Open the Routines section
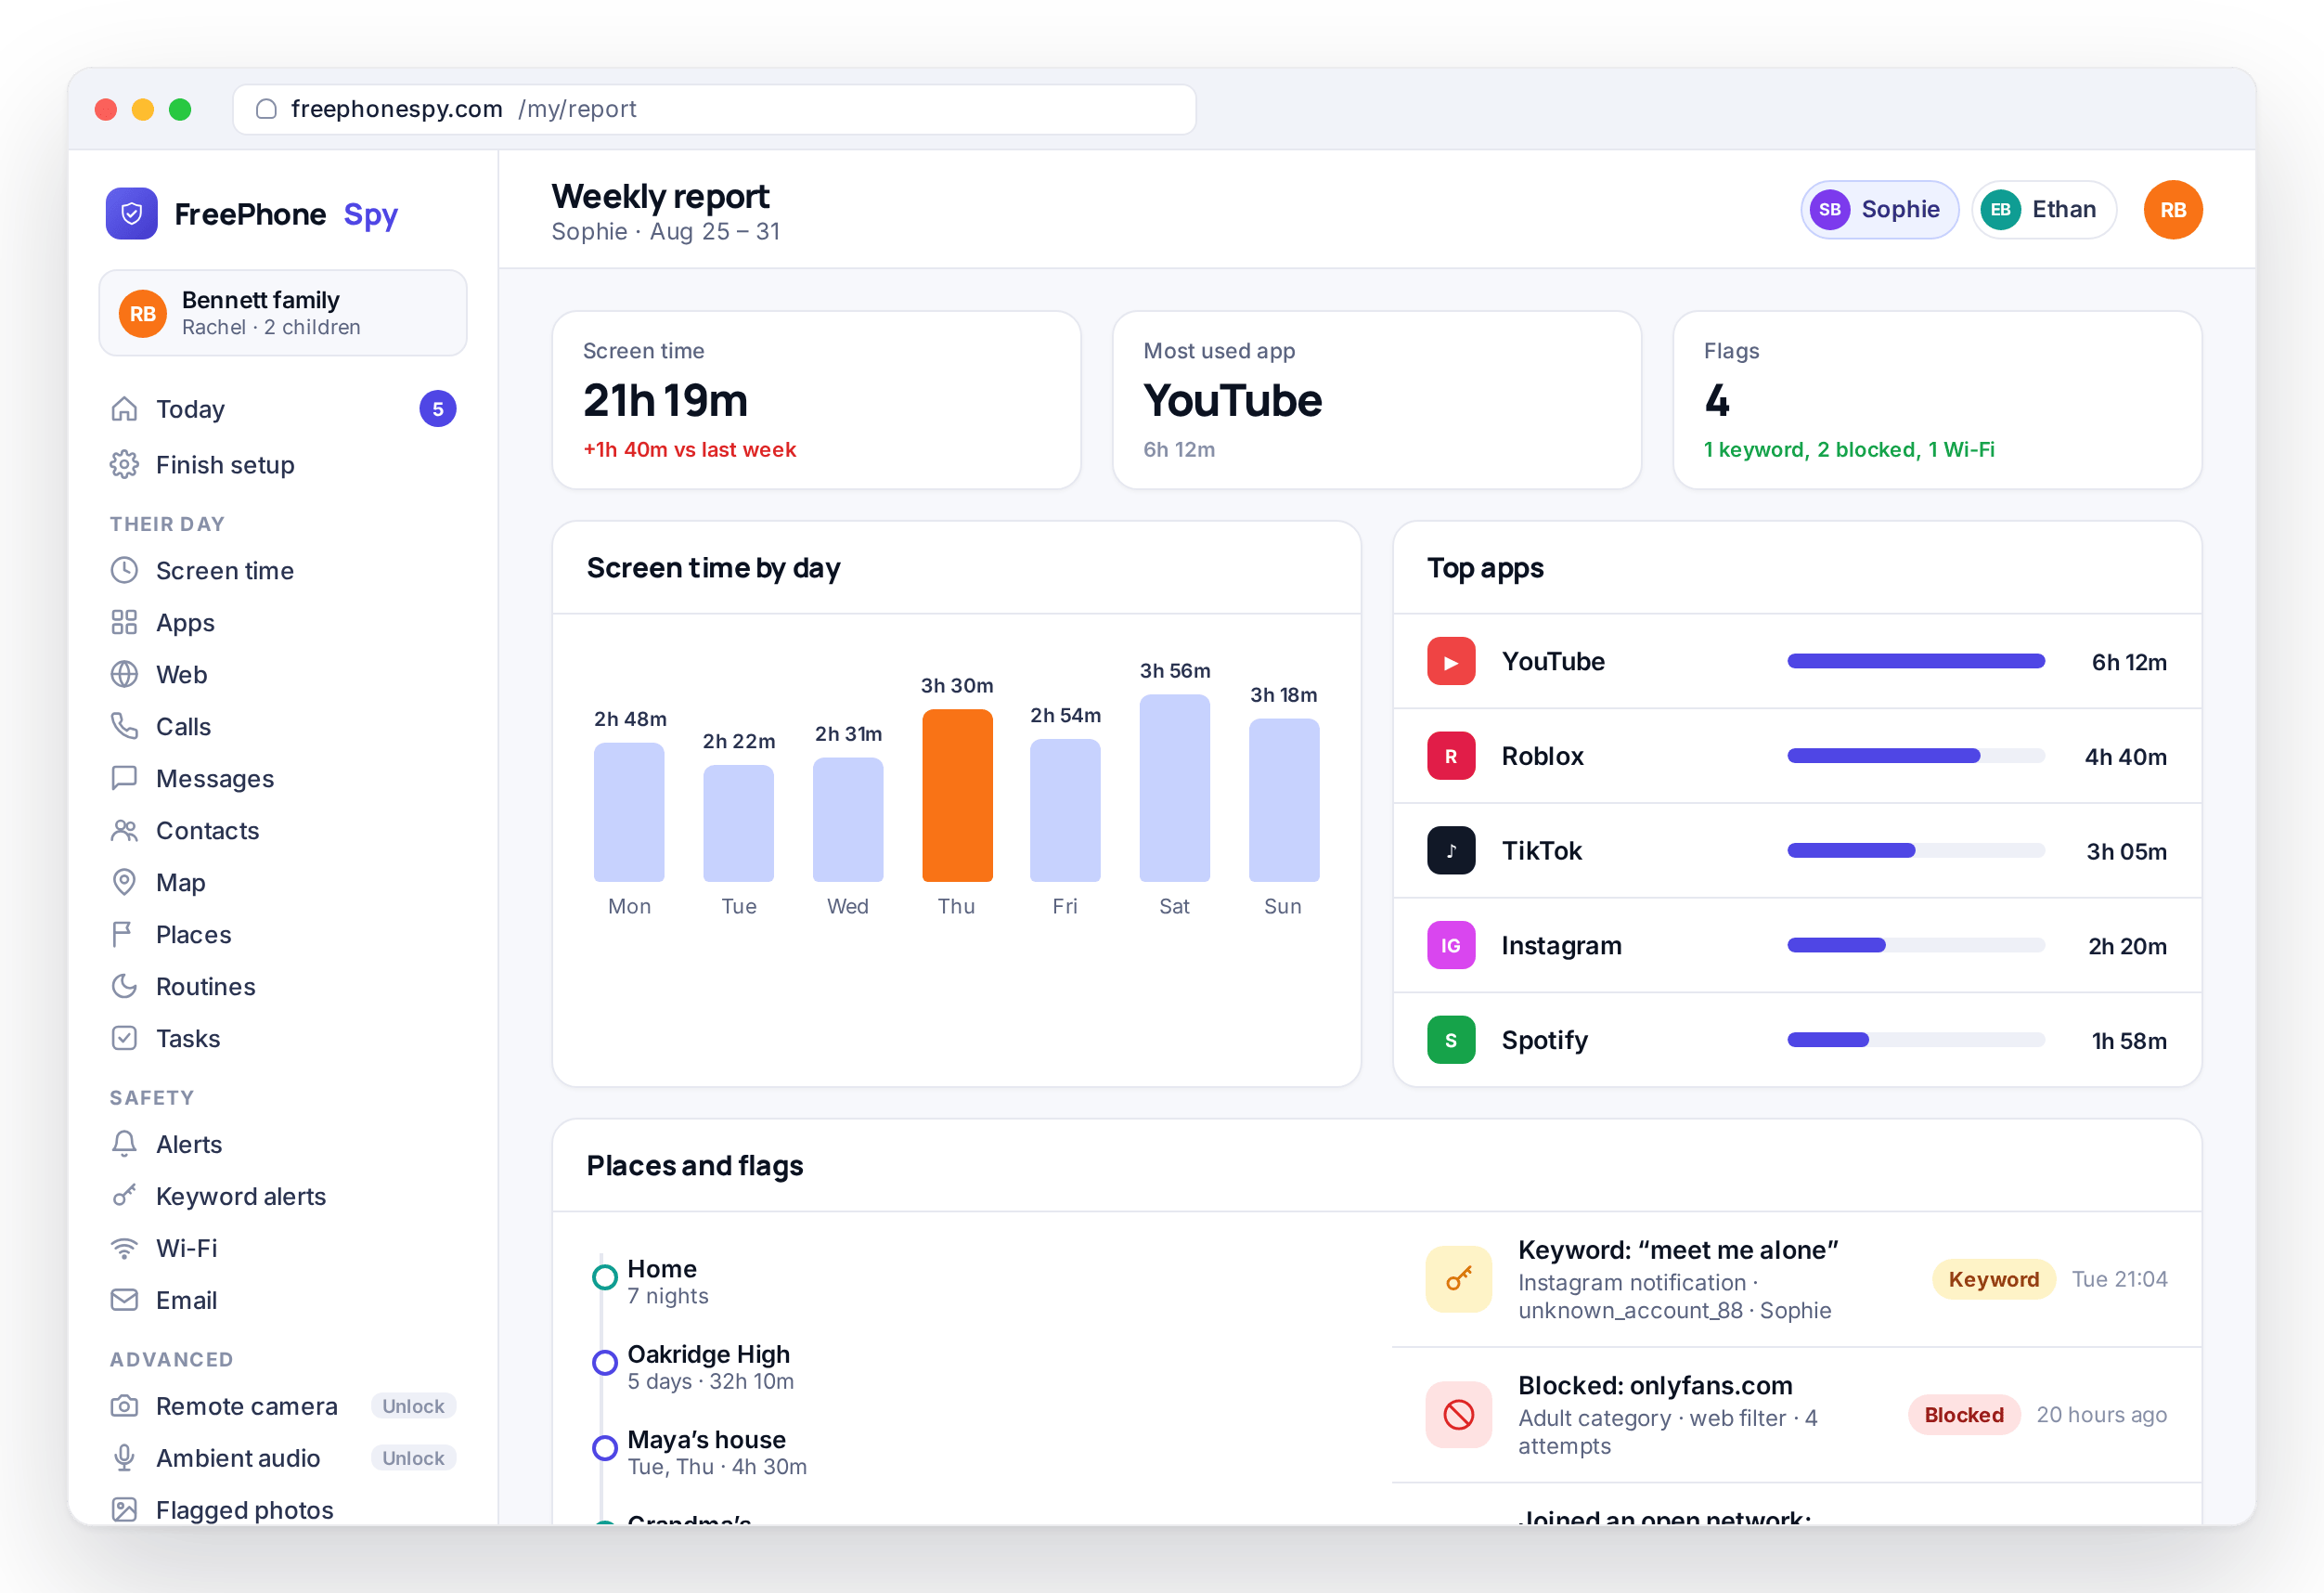 tap(283, 987)
